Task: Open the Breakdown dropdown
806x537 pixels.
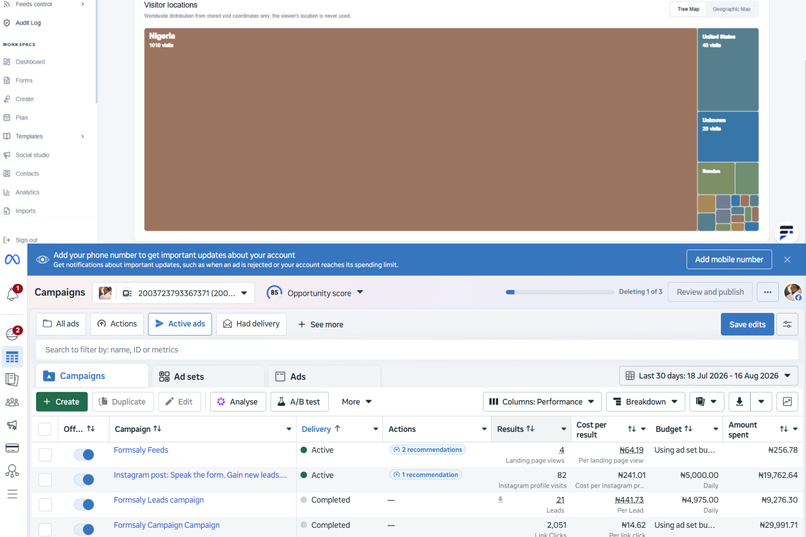Action: [x=646, y=401]
